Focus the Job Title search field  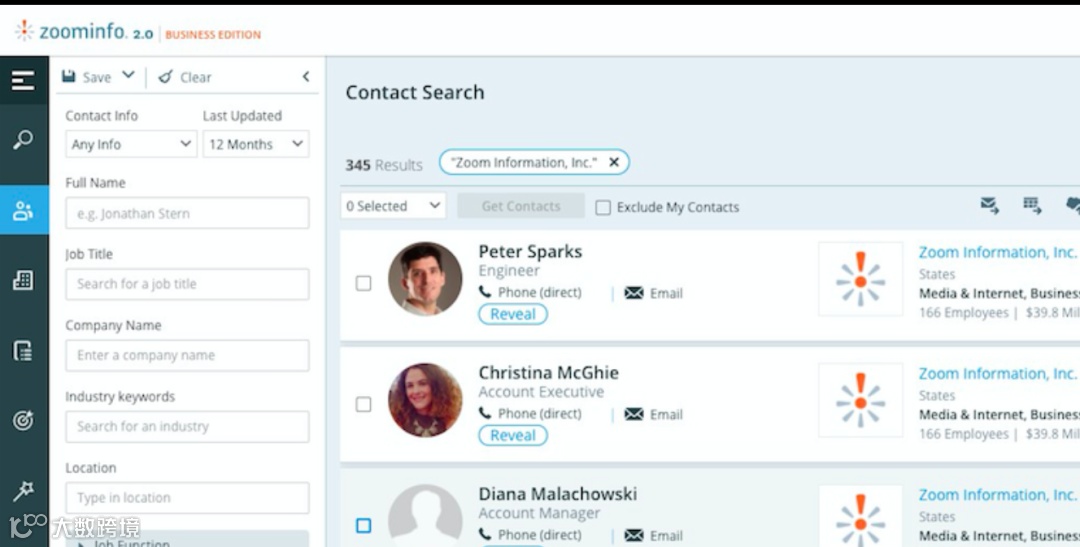click(x=187, y=284)
